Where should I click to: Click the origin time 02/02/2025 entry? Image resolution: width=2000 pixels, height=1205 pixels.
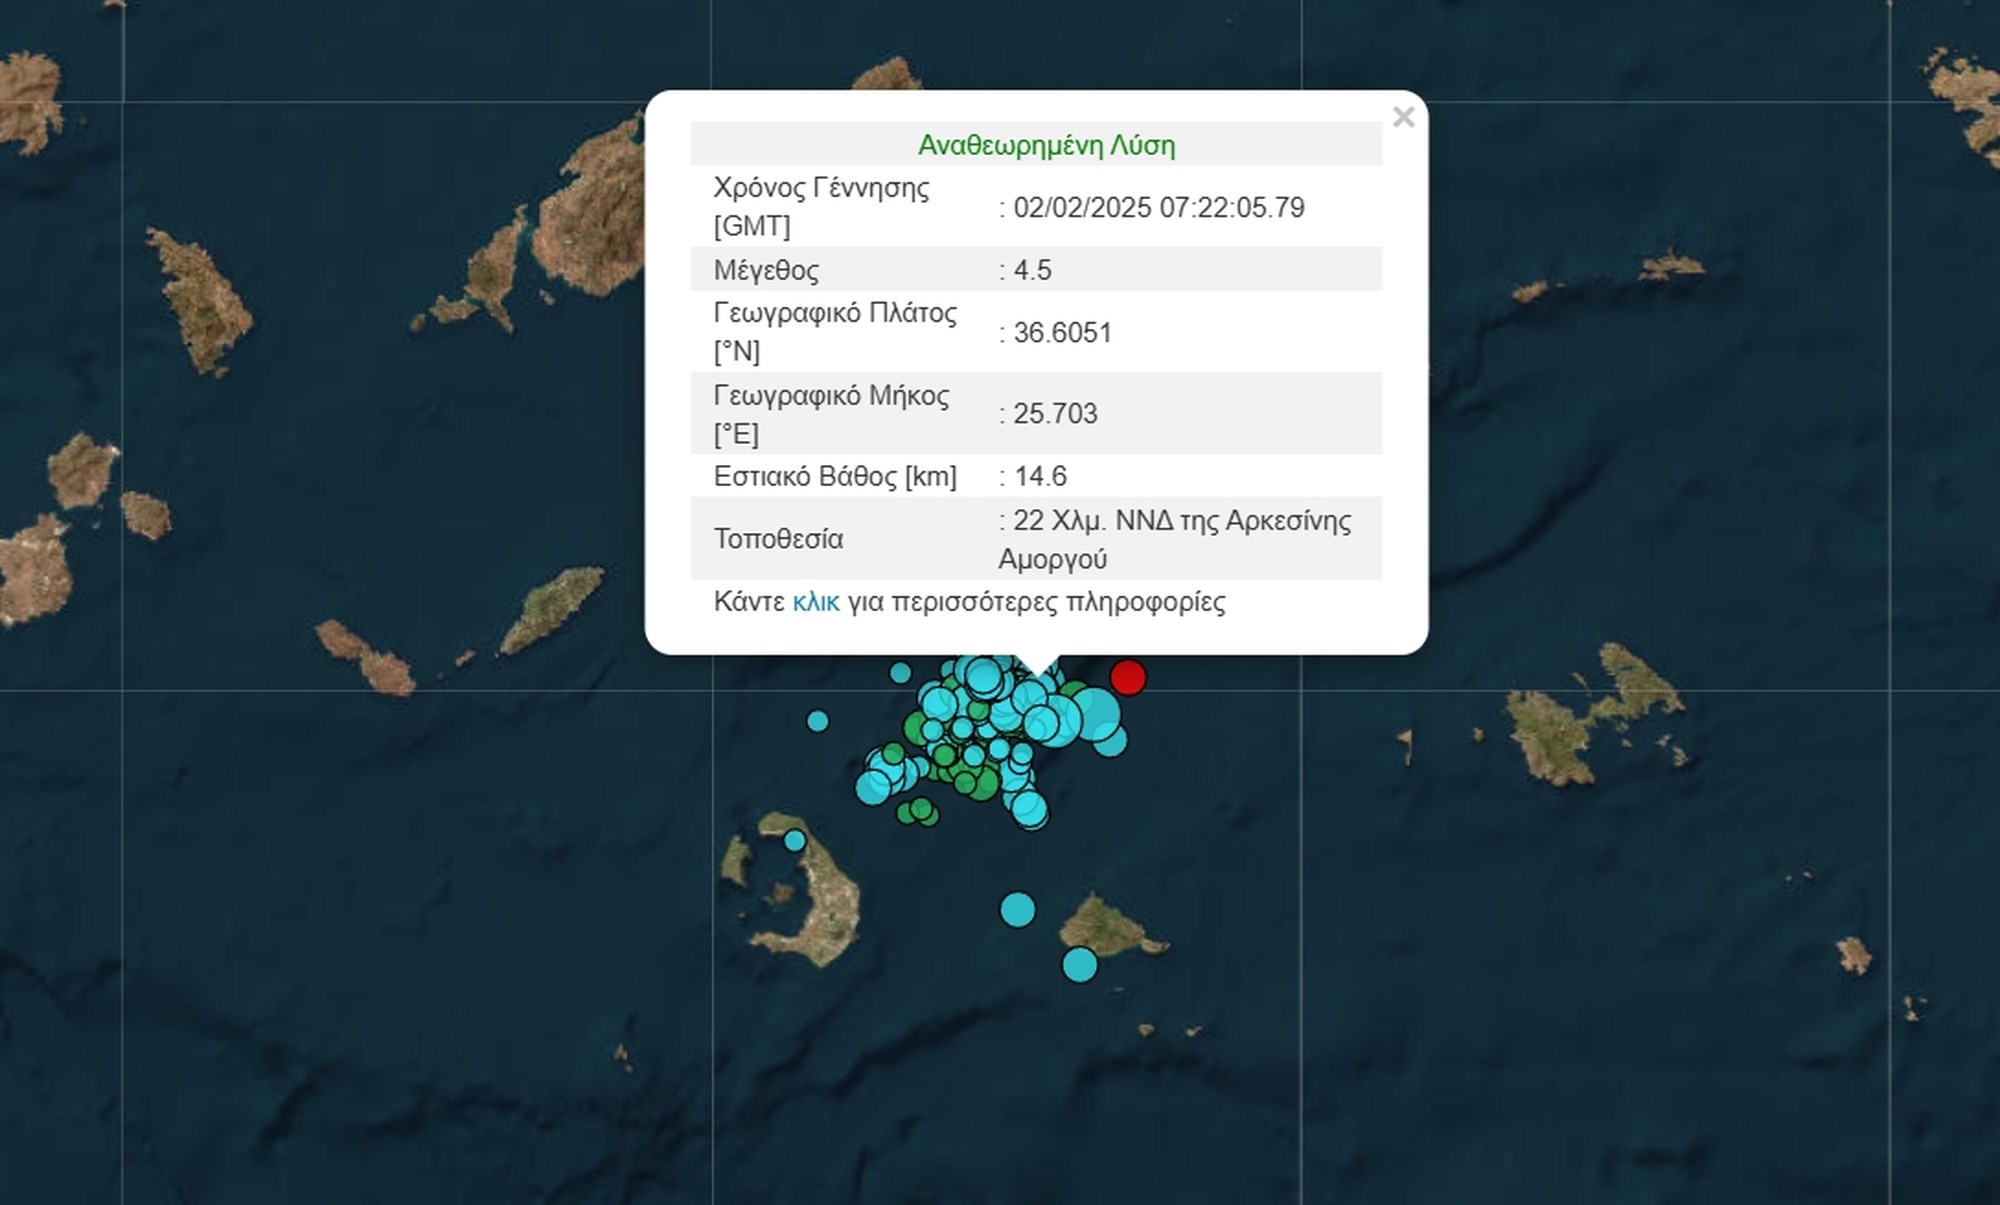(1150, 210)
